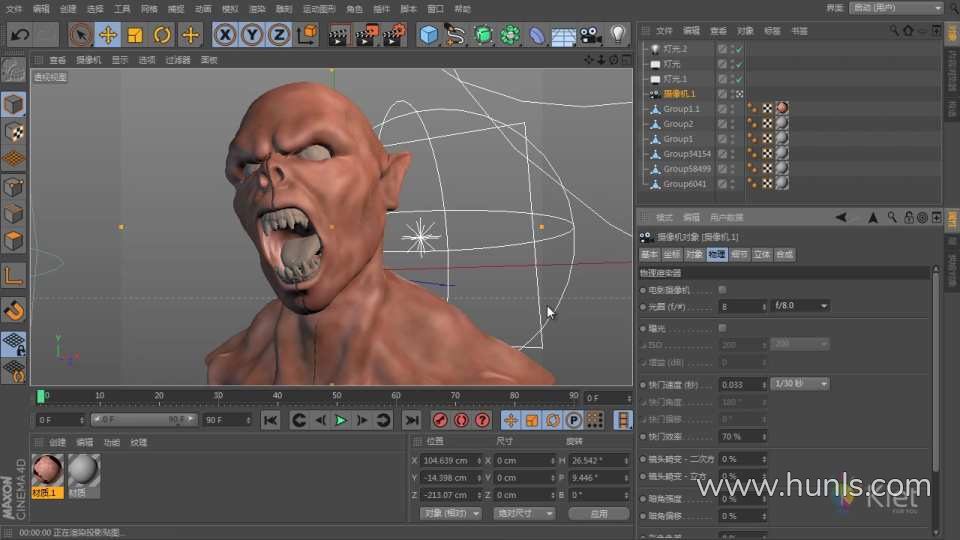This screenshot has width=960, height=540.
Task: Check the 电影摄像机 checkbox
Action: (722, 290)
